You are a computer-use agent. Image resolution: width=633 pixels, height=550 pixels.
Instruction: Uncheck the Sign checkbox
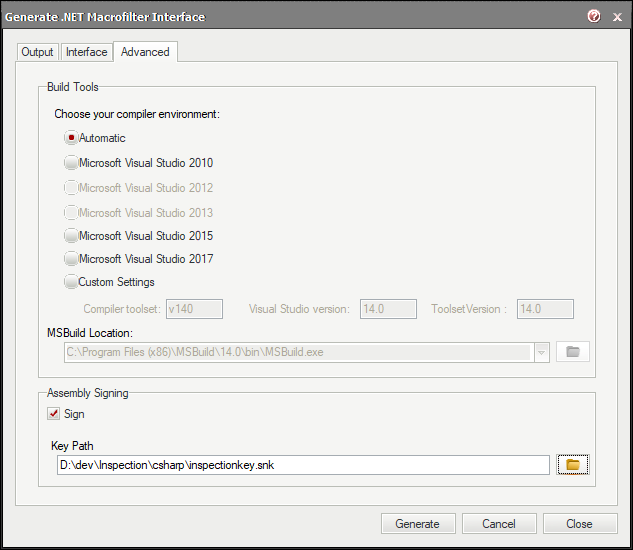(53, 414)
